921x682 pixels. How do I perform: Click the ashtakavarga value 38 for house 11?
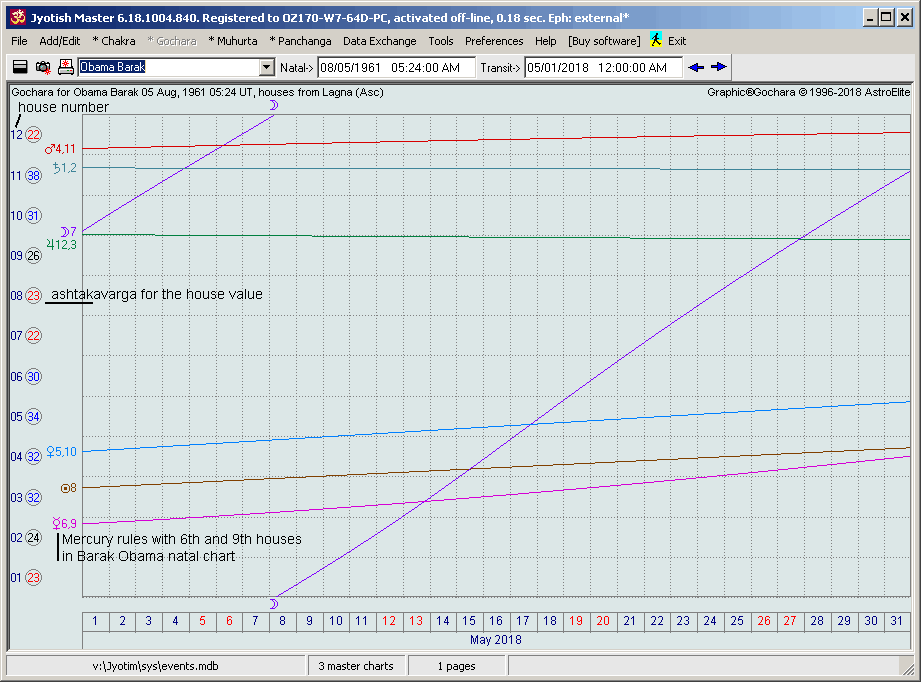(33, 175)
